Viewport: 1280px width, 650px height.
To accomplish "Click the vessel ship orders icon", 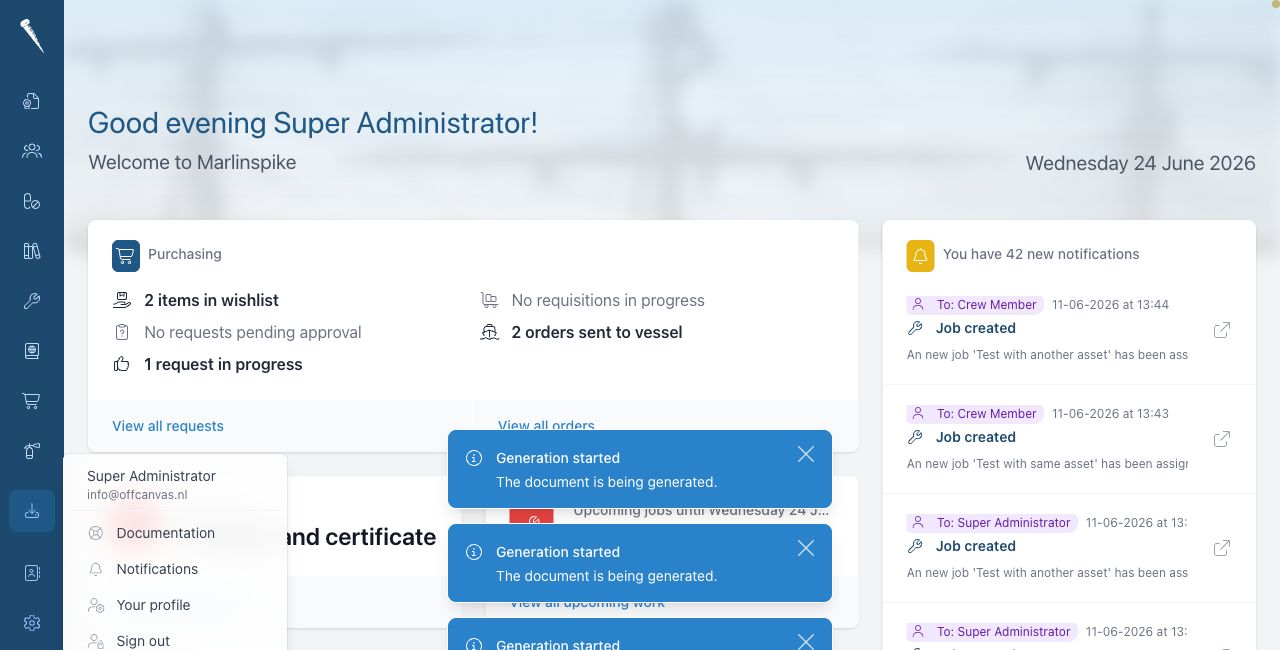I will [x=489, y=332].
